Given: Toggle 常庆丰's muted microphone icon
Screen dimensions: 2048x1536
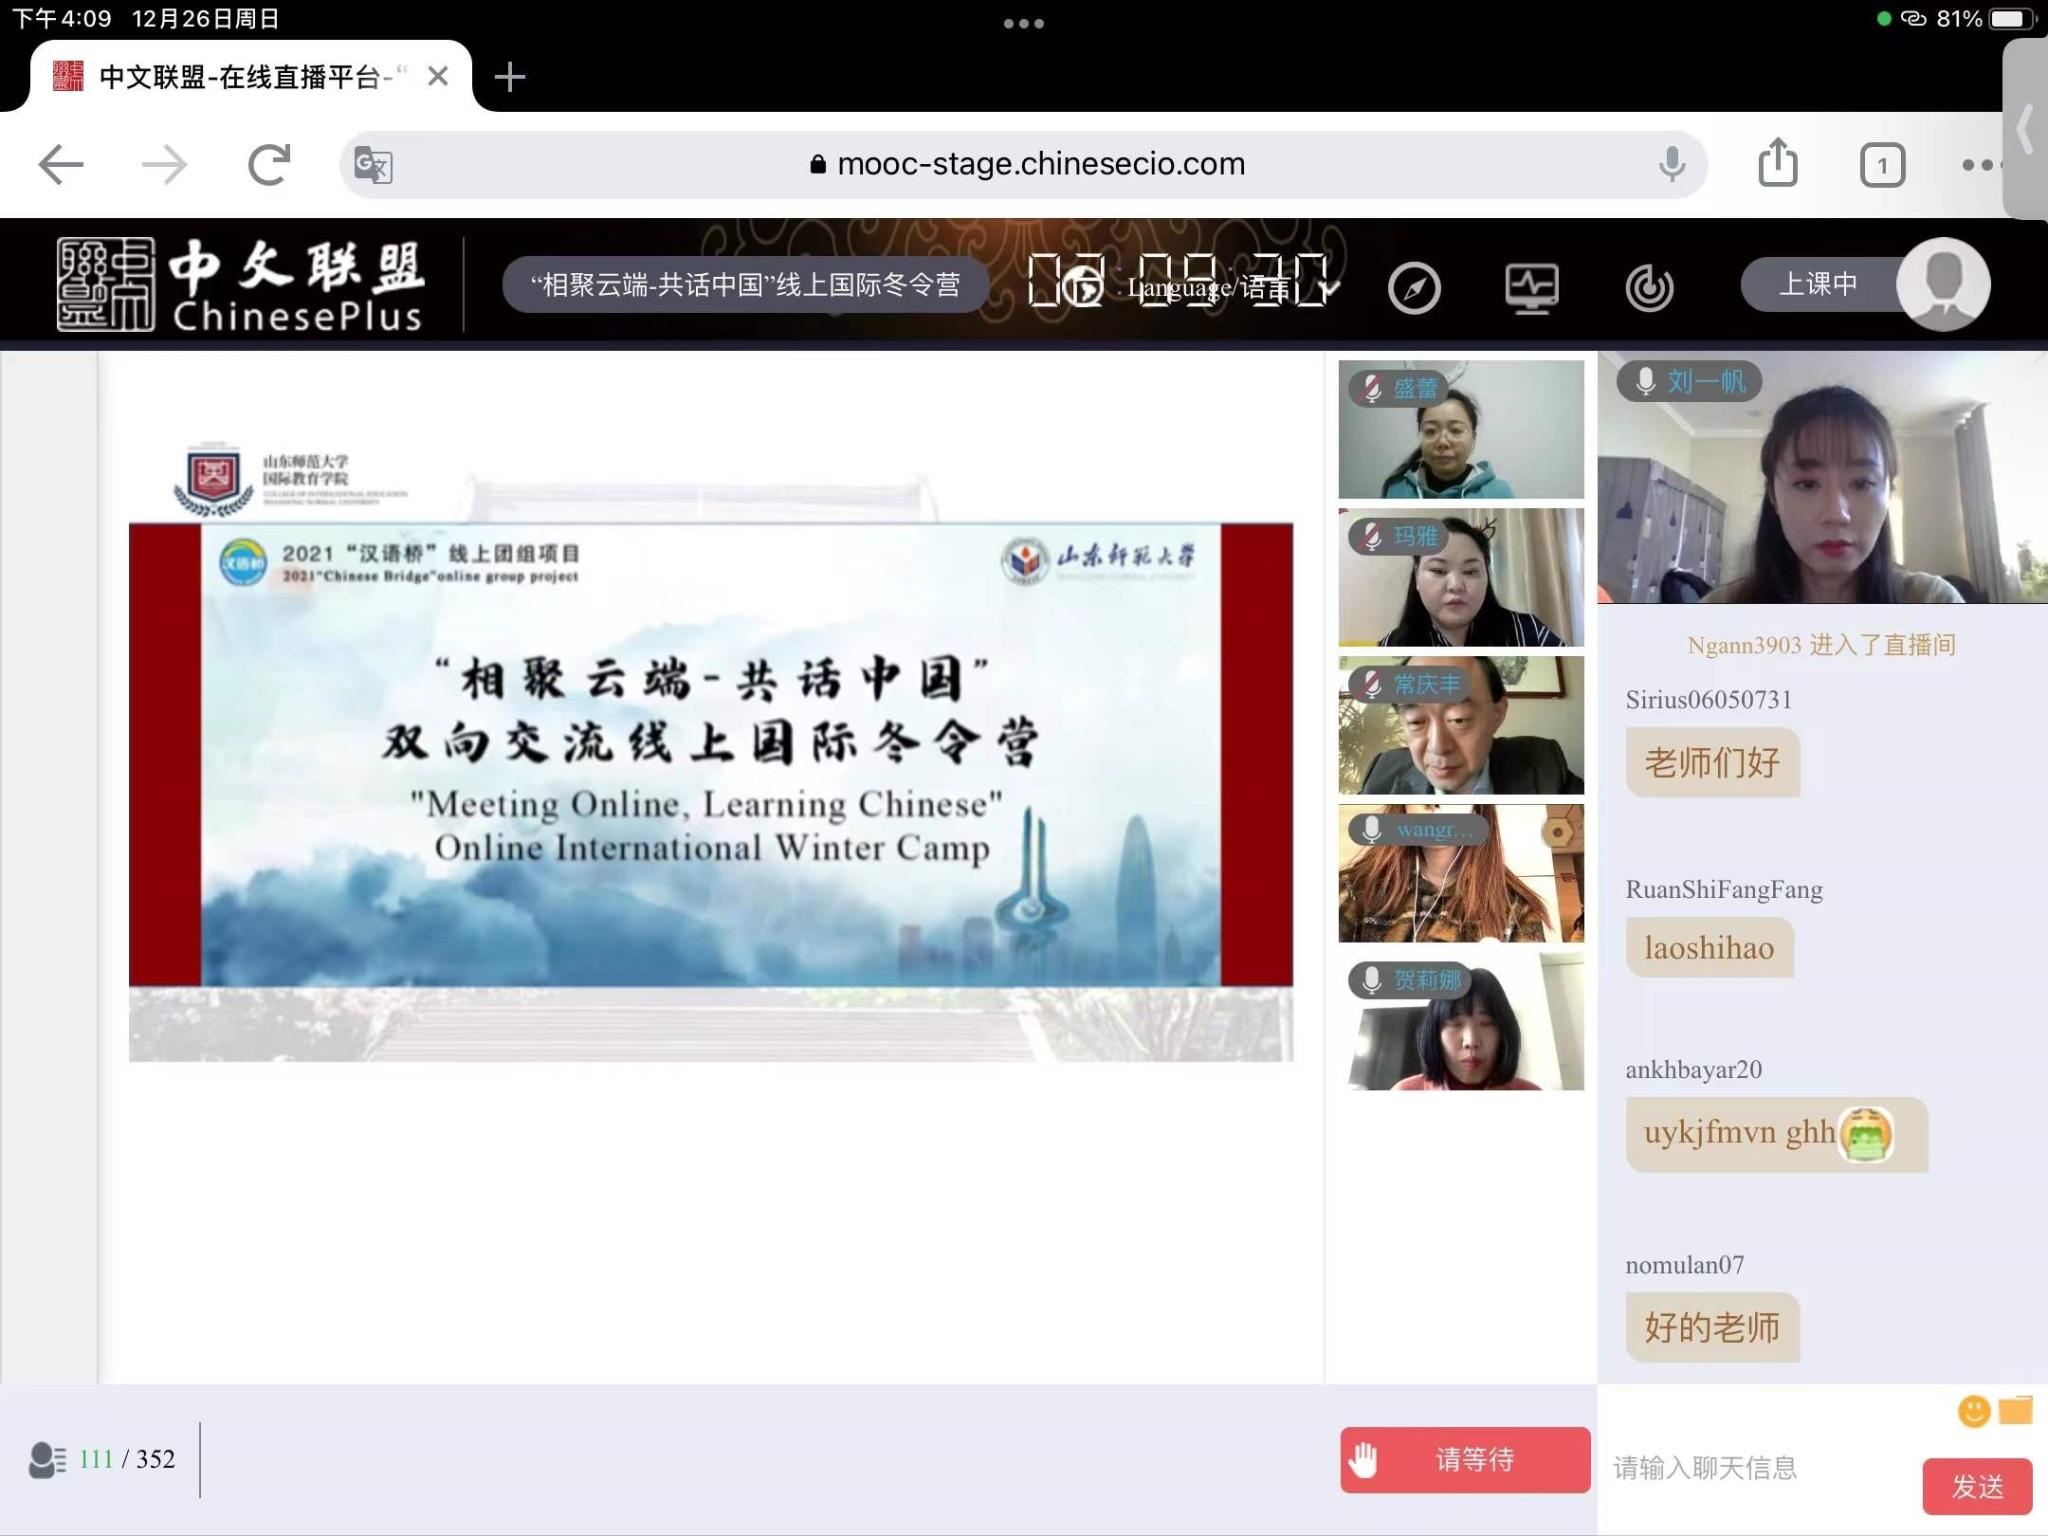Looking at the screenshot, I should pos(1372,684).
